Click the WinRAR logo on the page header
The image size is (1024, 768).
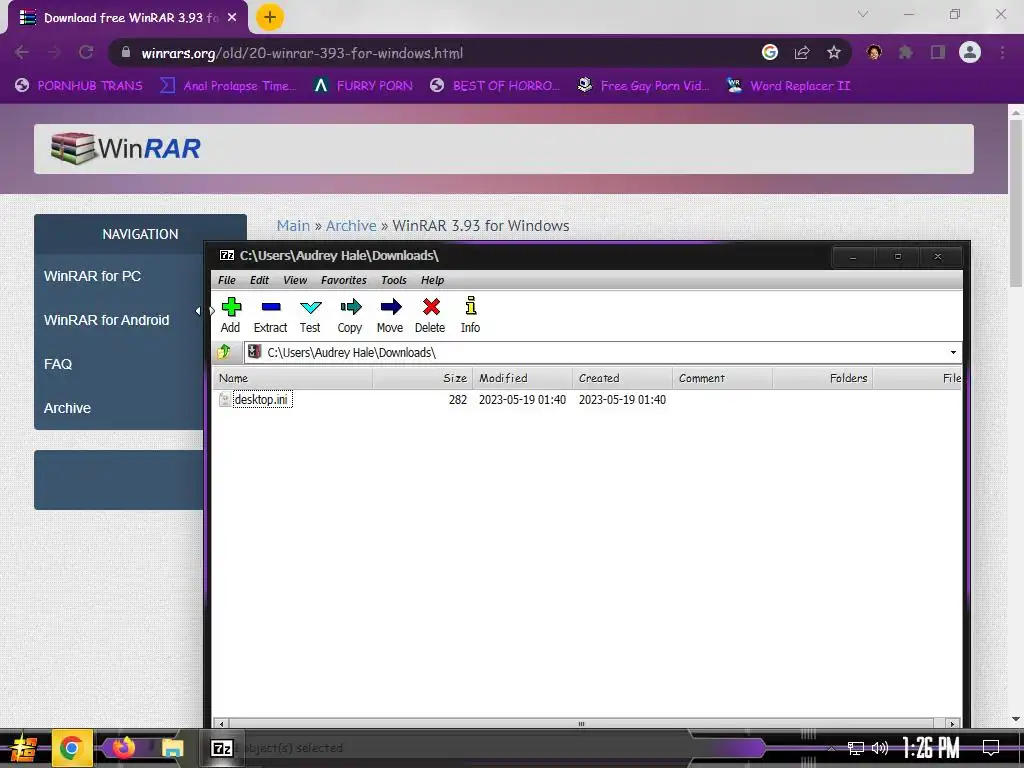(126, 148)
